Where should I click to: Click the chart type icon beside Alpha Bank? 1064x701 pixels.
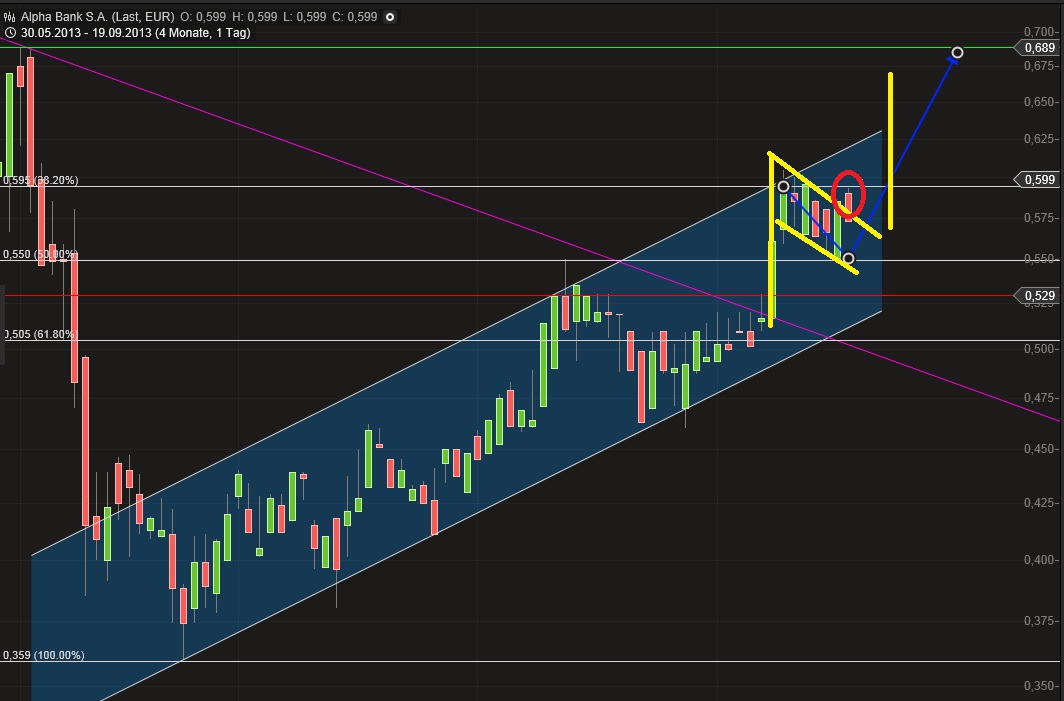[10, 17]
